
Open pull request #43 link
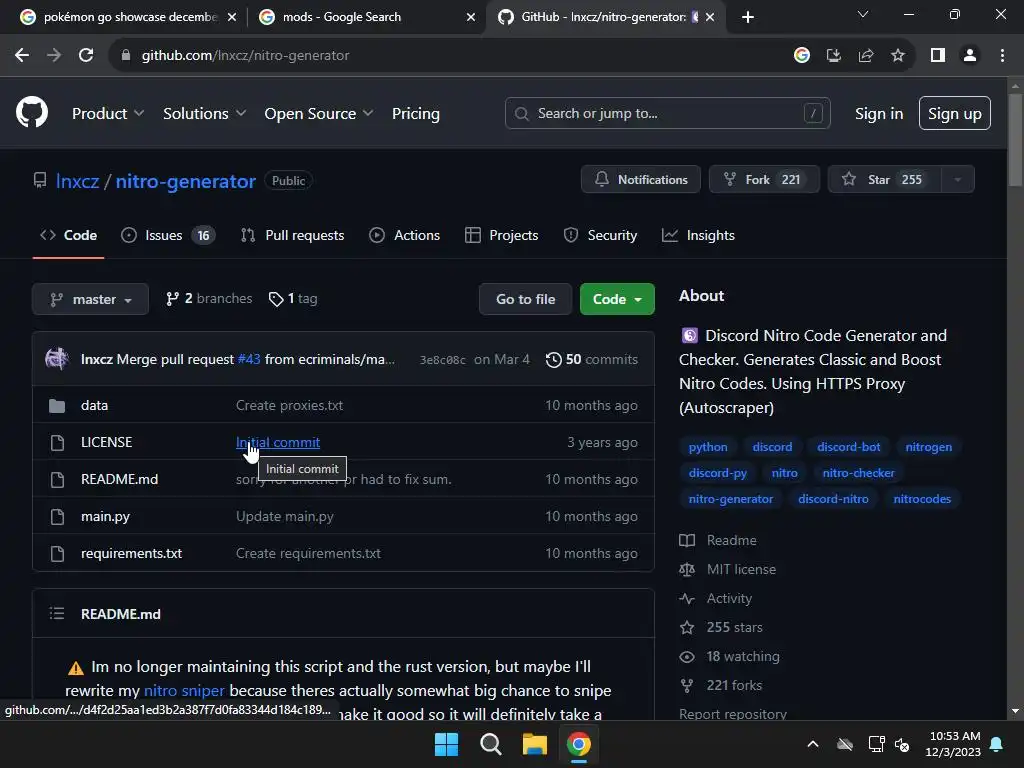(249, 360)
